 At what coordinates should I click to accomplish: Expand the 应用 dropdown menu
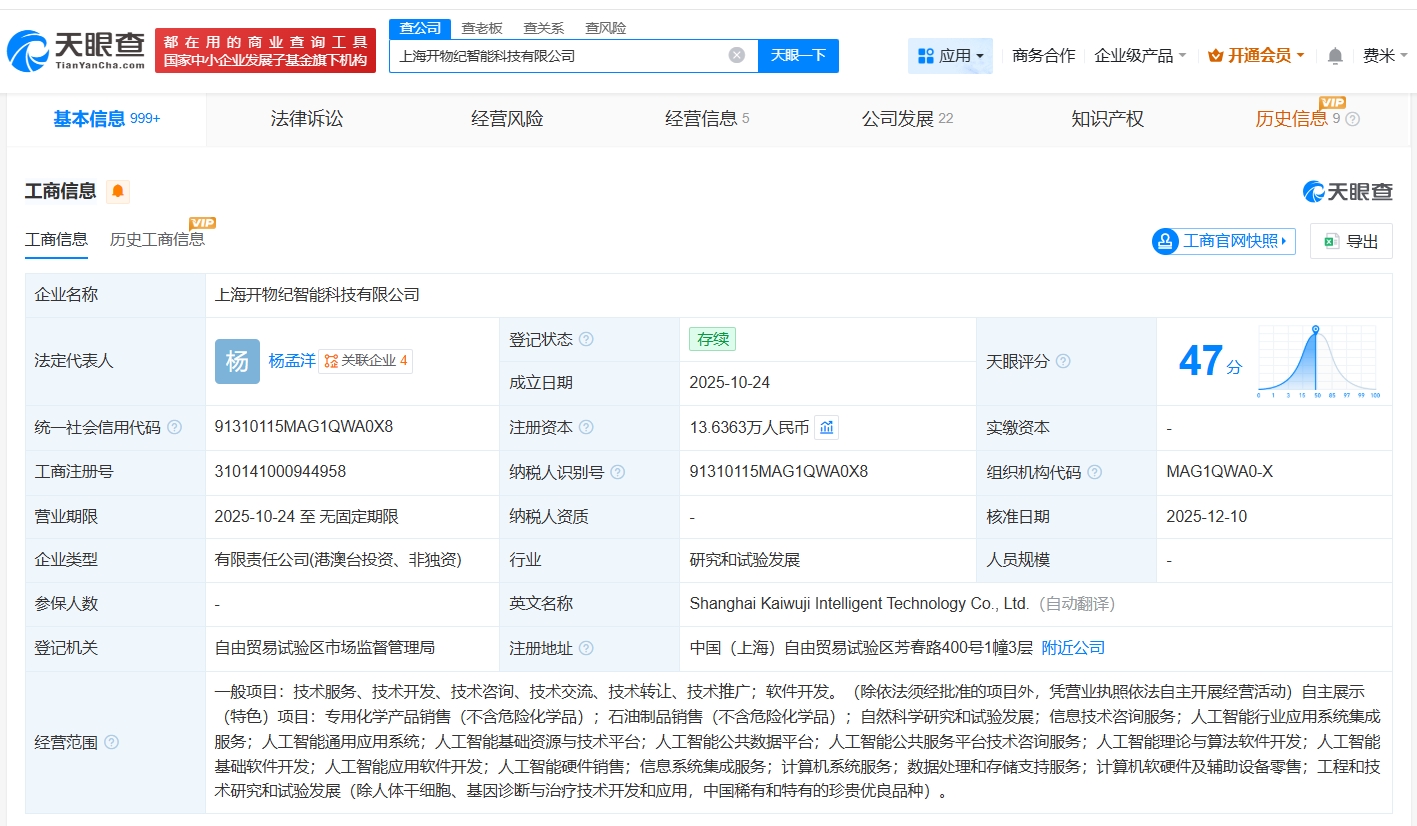pyautogui.click(x=950, y=56)
